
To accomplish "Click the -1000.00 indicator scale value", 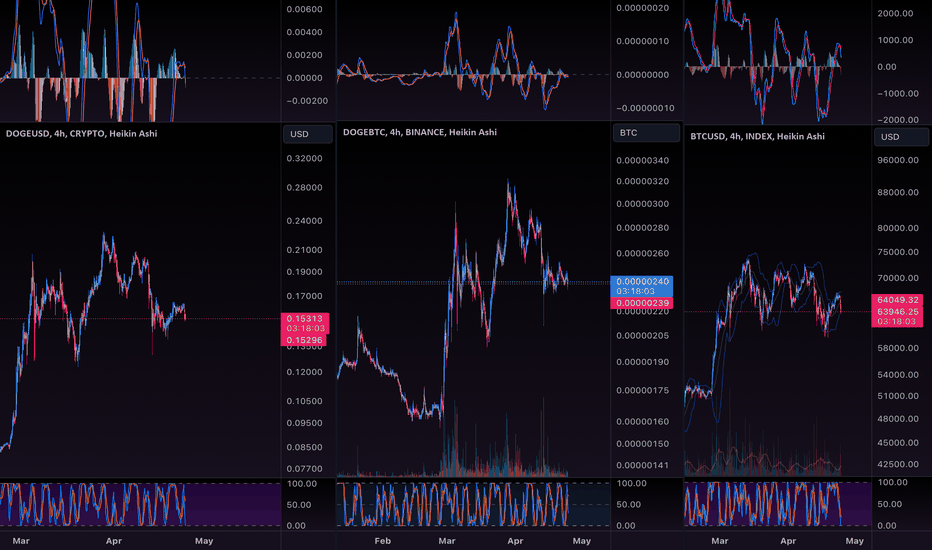I will point(898,93).
